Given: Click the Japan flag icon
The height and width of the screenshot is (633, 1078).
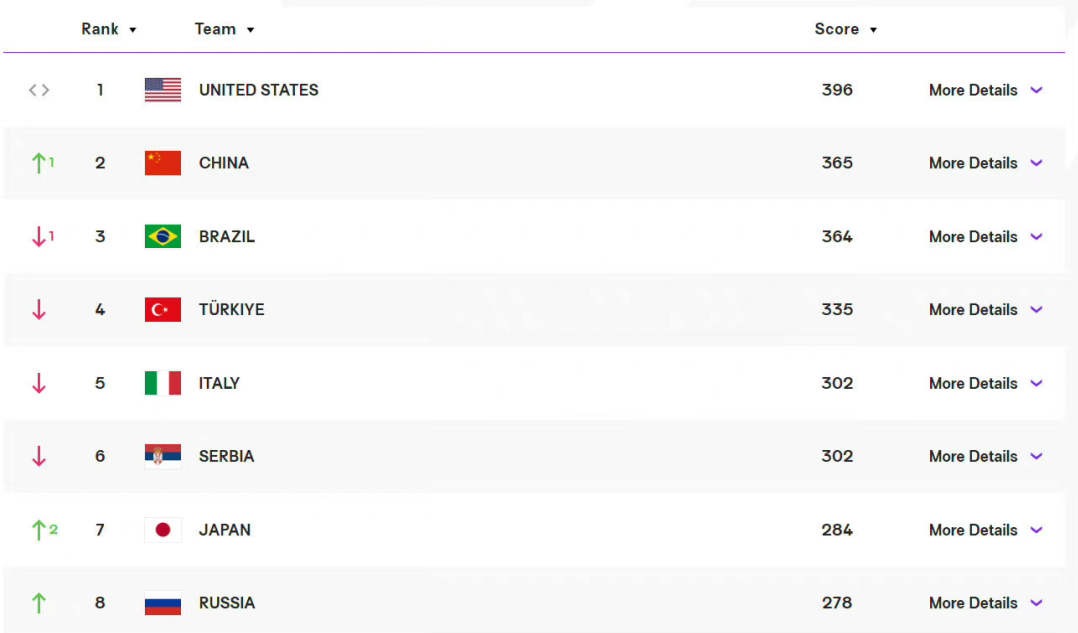Looking at the screenshot, I should tap(163, 530).
